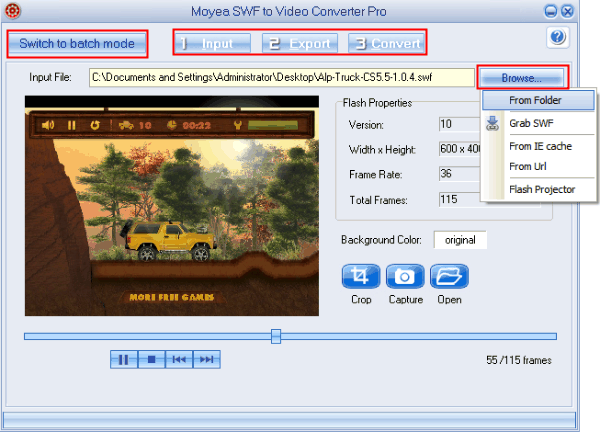This screenshot has width=600, height=432.
Task: Click the Input File path field
Action: (x=282, y=78)
